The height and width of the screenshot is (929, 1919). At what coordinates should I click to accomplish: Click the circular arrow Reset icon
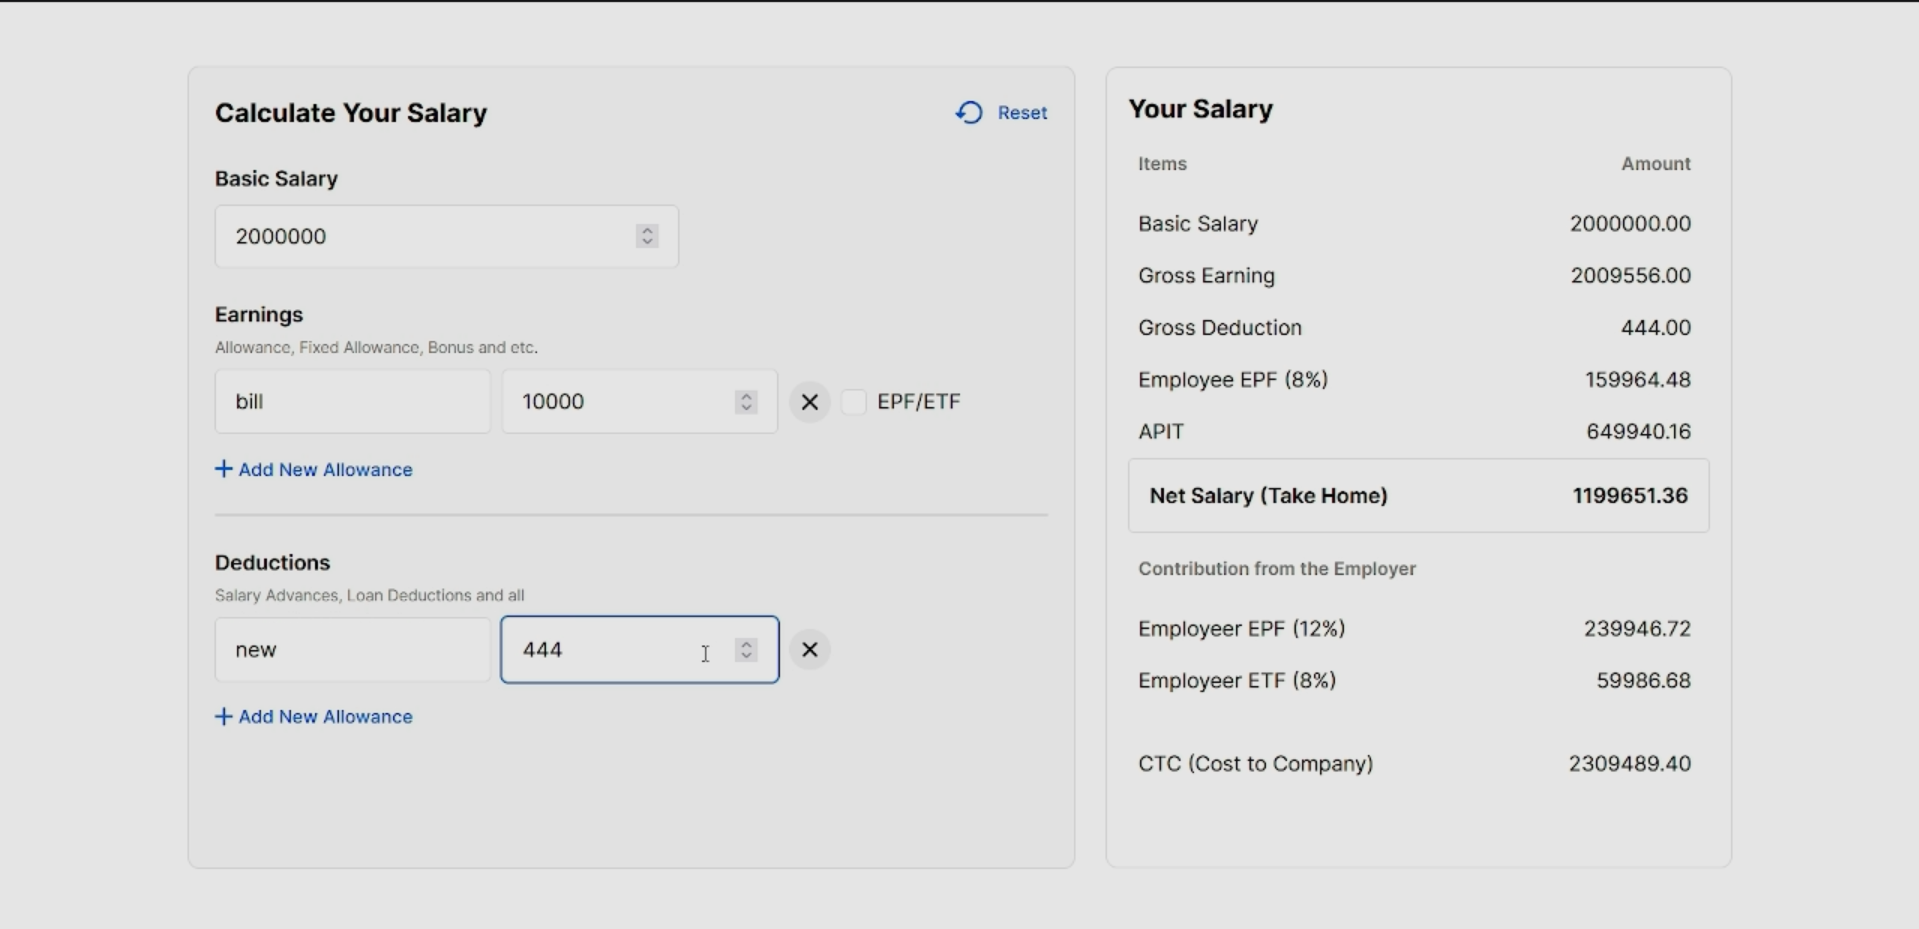[x=969, y=113]
